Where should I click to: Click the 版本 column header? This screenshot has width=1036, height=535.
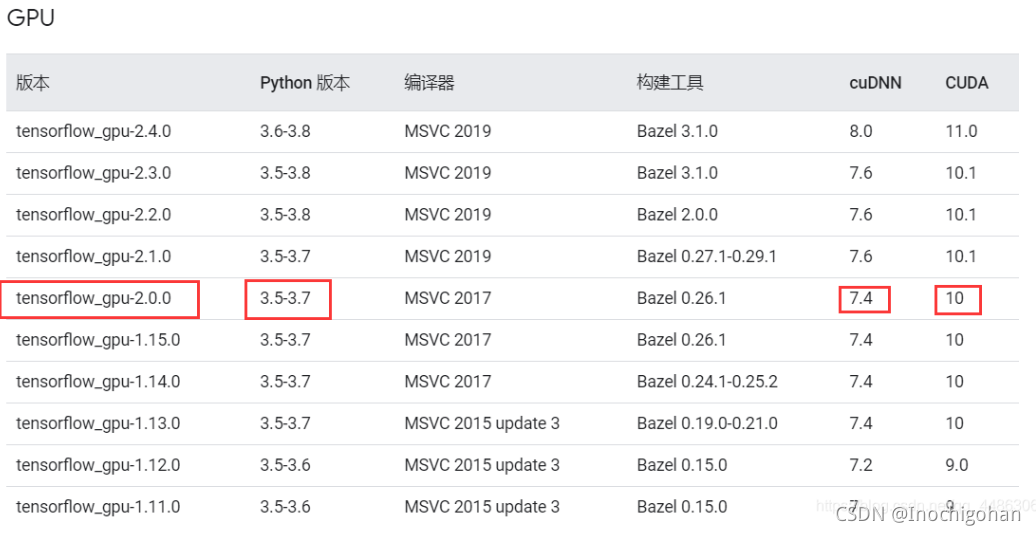click(33, 83)
